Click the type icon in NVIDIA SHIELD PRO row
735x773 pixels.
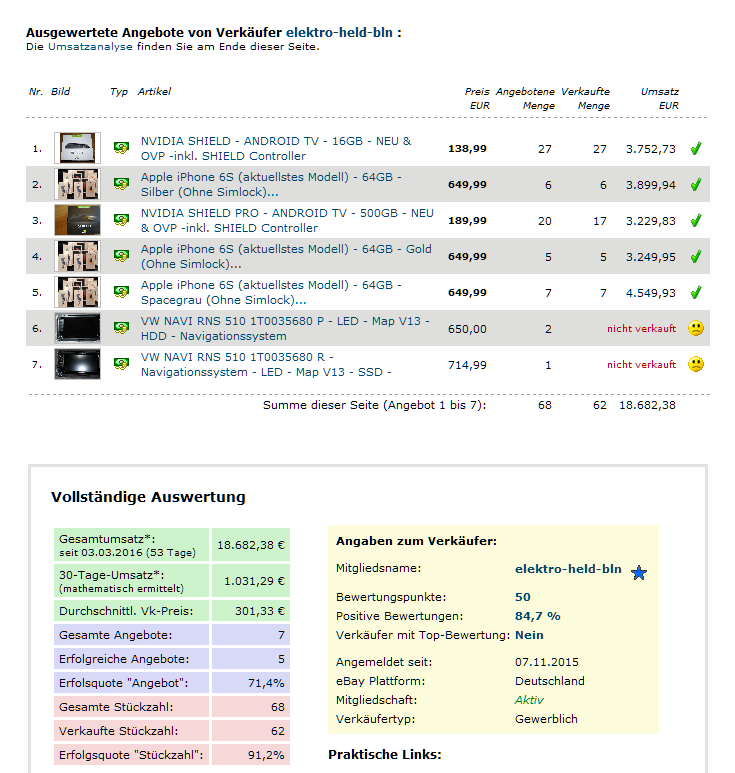coord(121,219)
